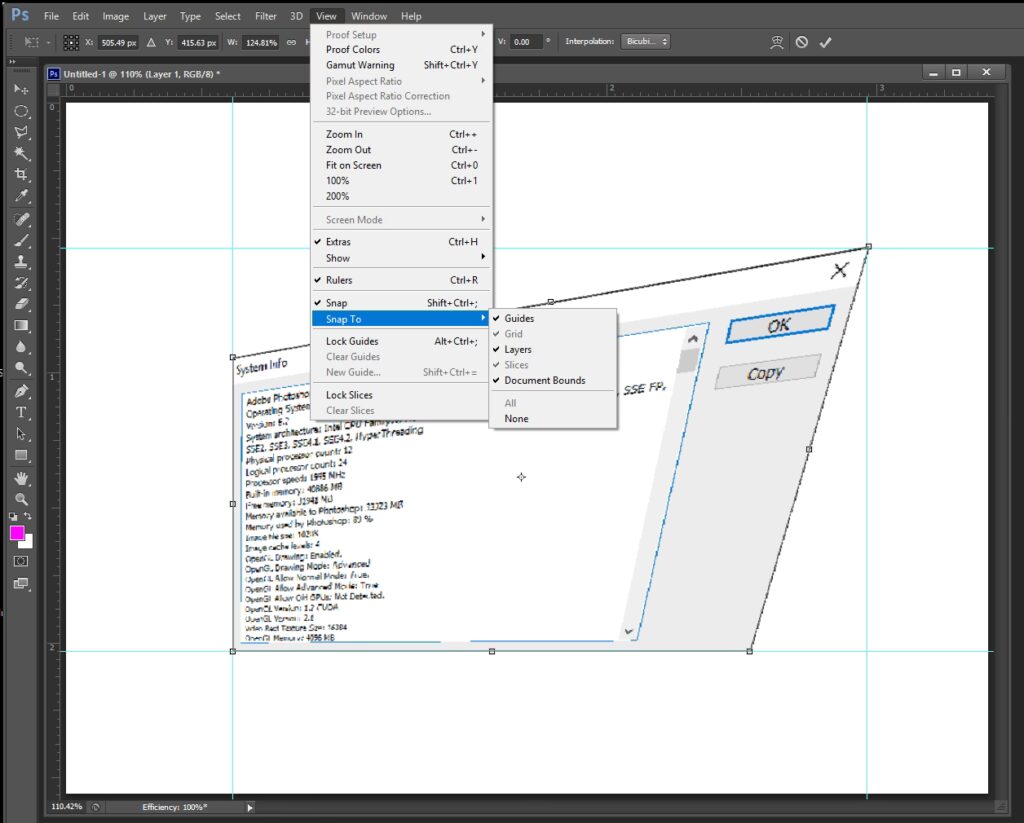The image size is (1024, 823).
Task: Uncheck Snap To Layers
Action: coord(518,350)
